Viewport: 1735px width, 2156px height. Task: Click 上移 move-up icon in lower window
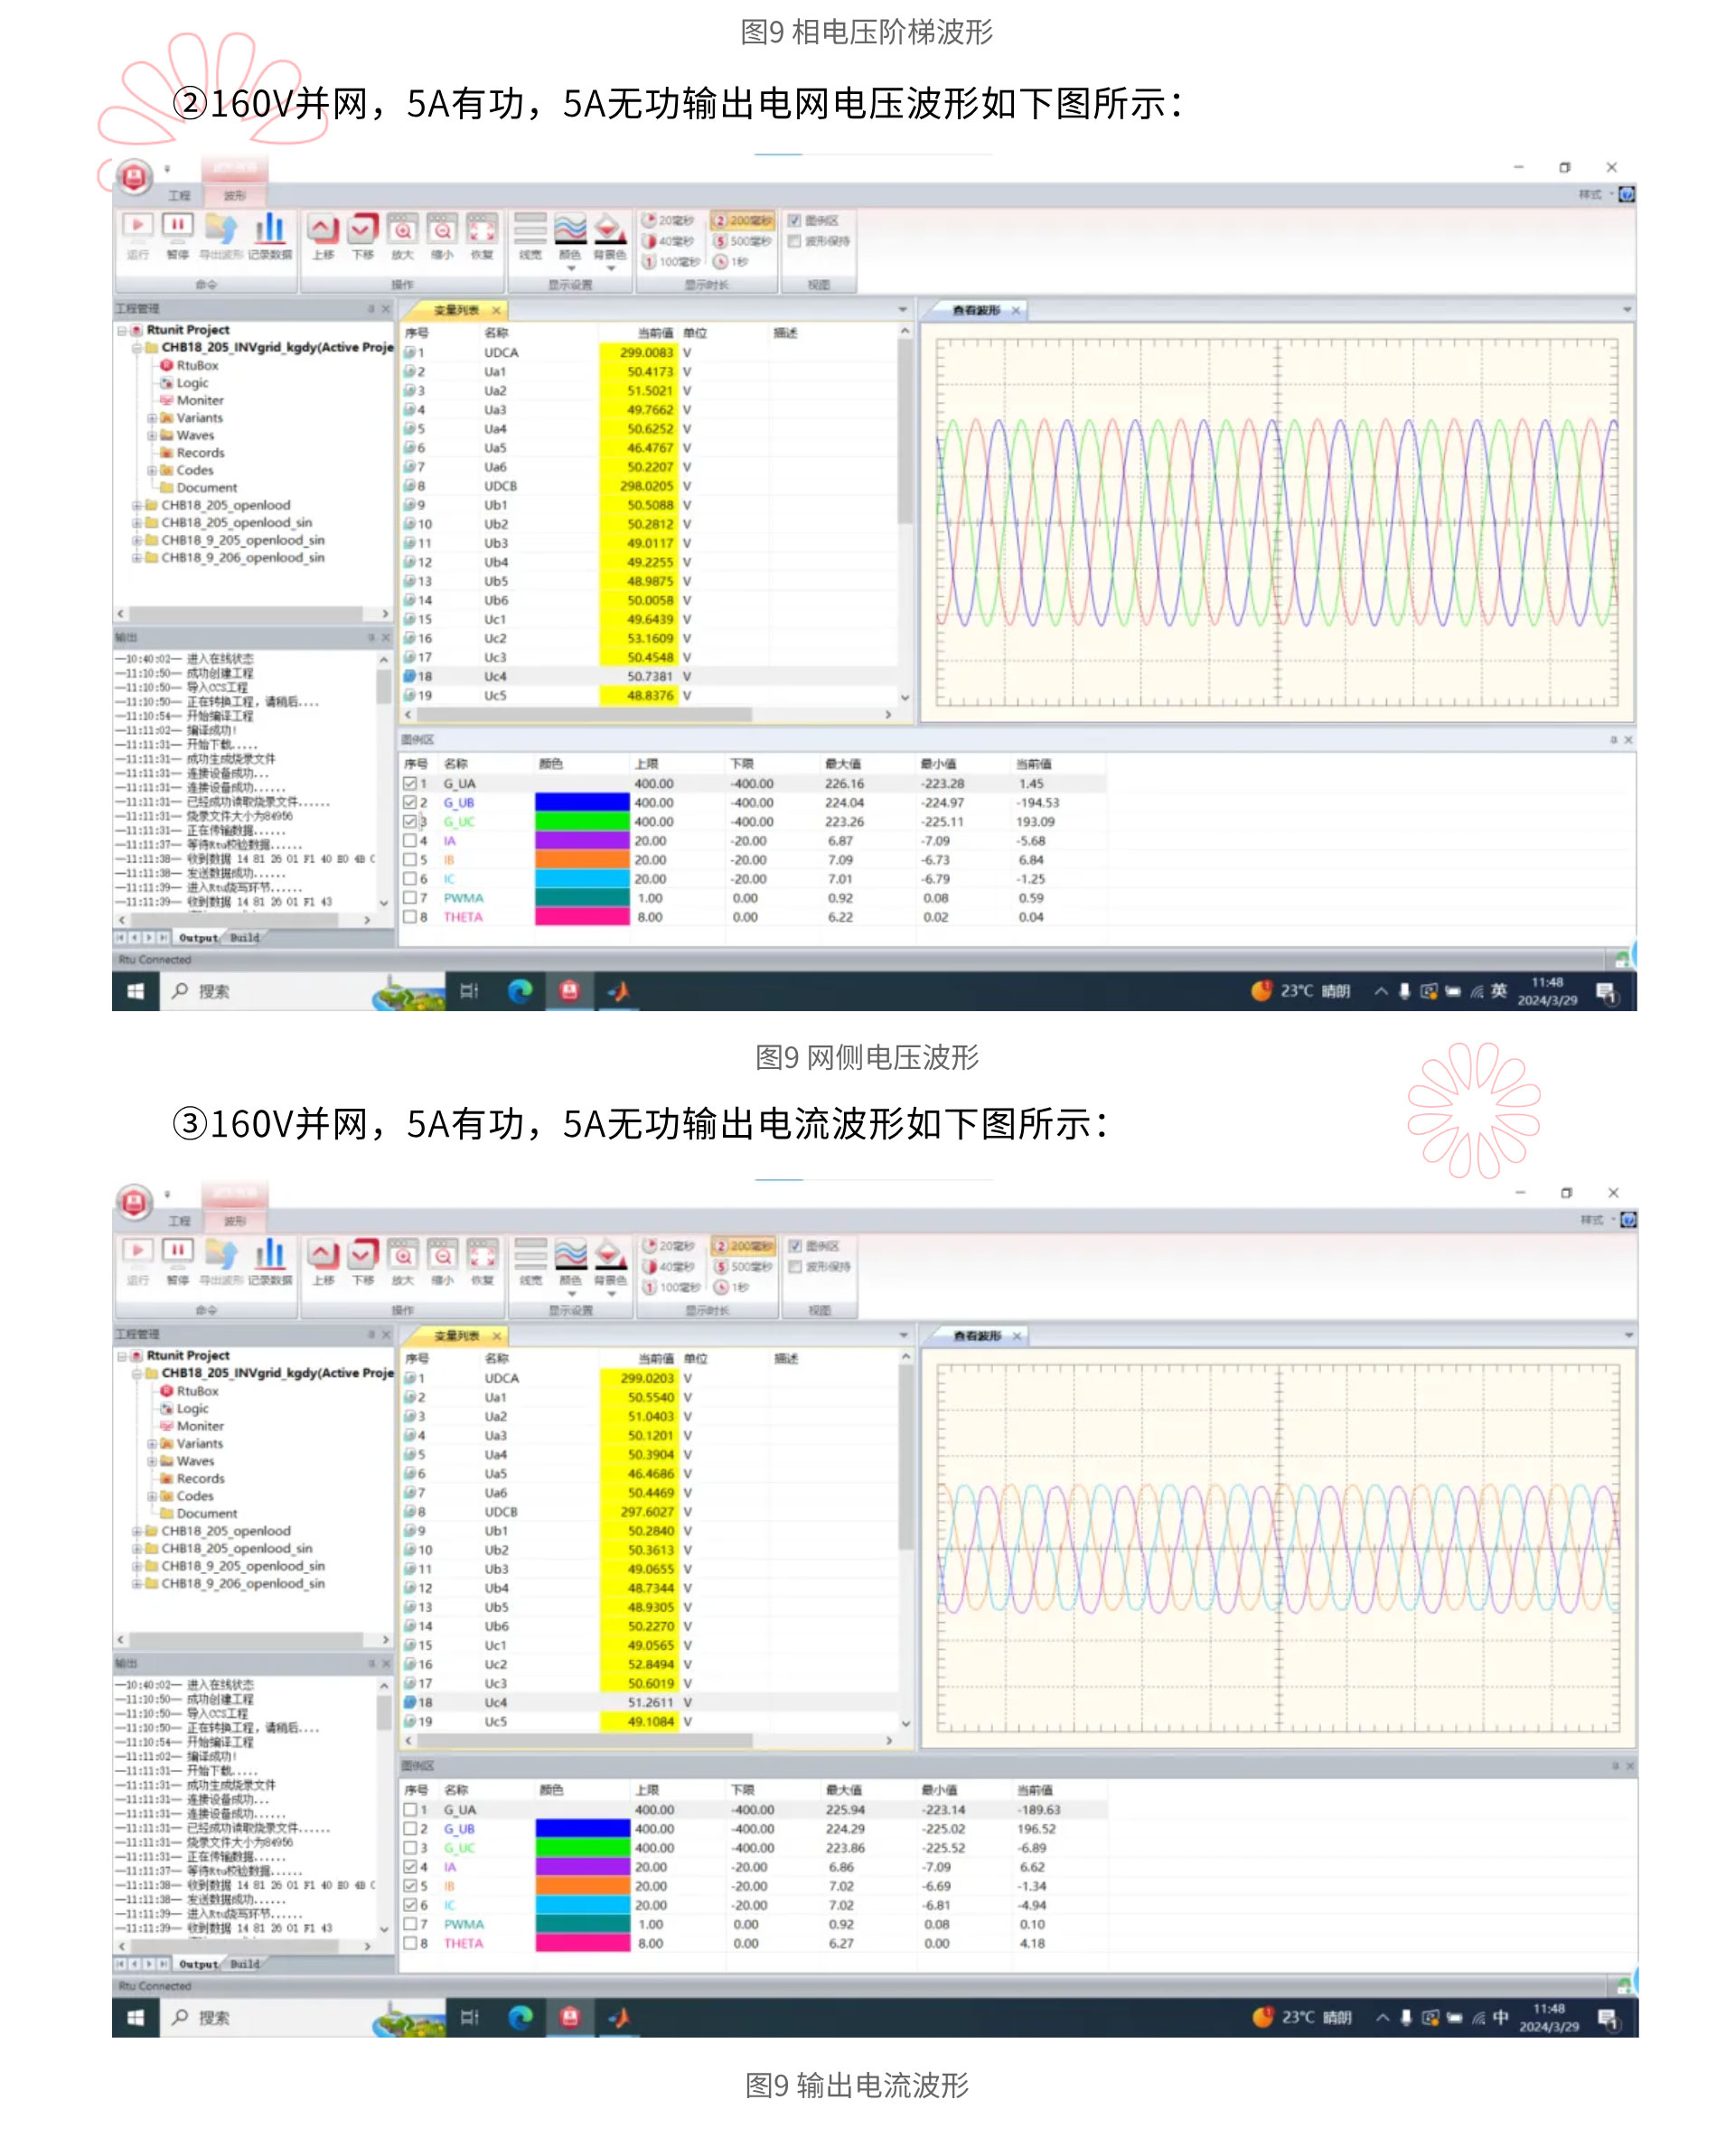coord(323,1255)
